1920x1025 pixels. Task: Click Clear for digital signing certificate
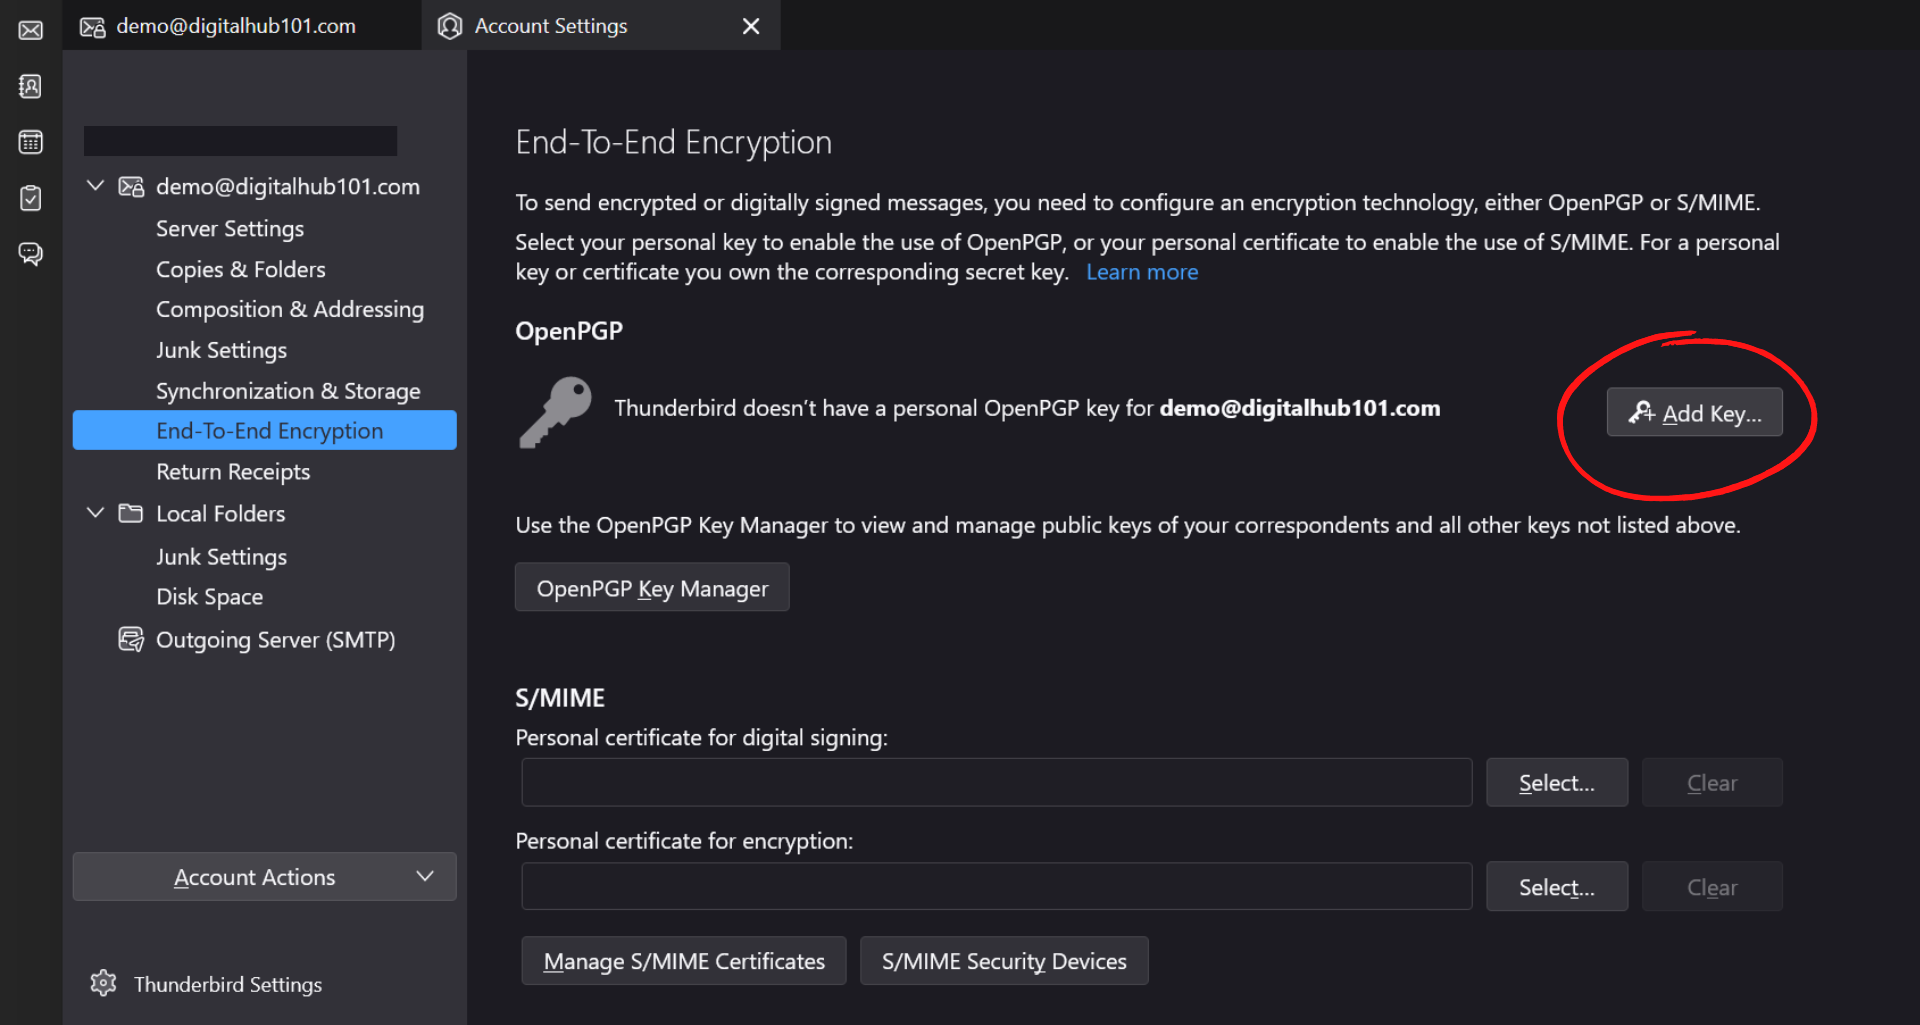pyautogui.click(x=1712, y=783)
